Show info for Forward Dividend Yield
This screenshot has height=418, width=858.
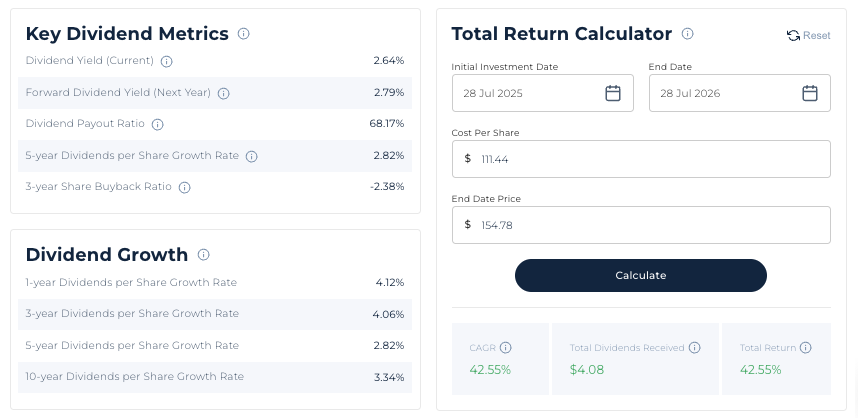[223, 93]
